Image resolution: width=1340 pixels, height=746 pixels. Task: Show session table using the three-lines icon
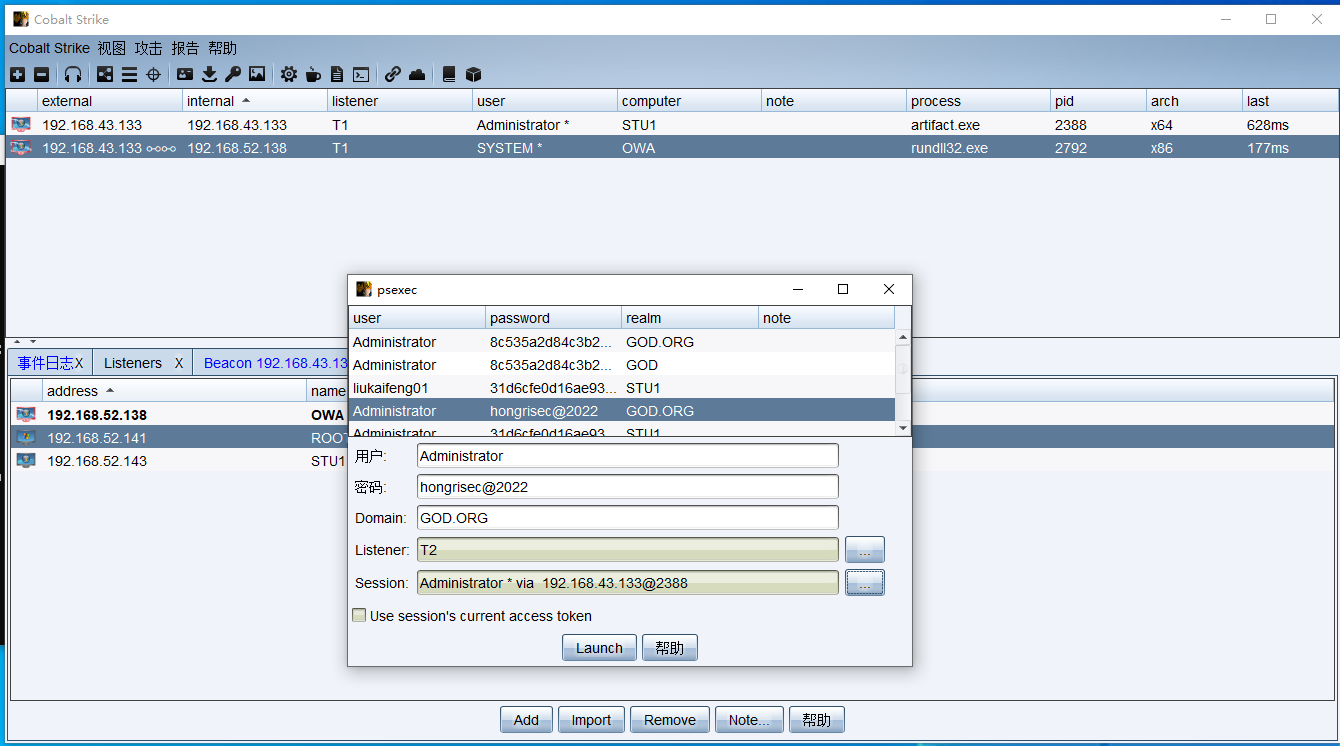point(129,74)
